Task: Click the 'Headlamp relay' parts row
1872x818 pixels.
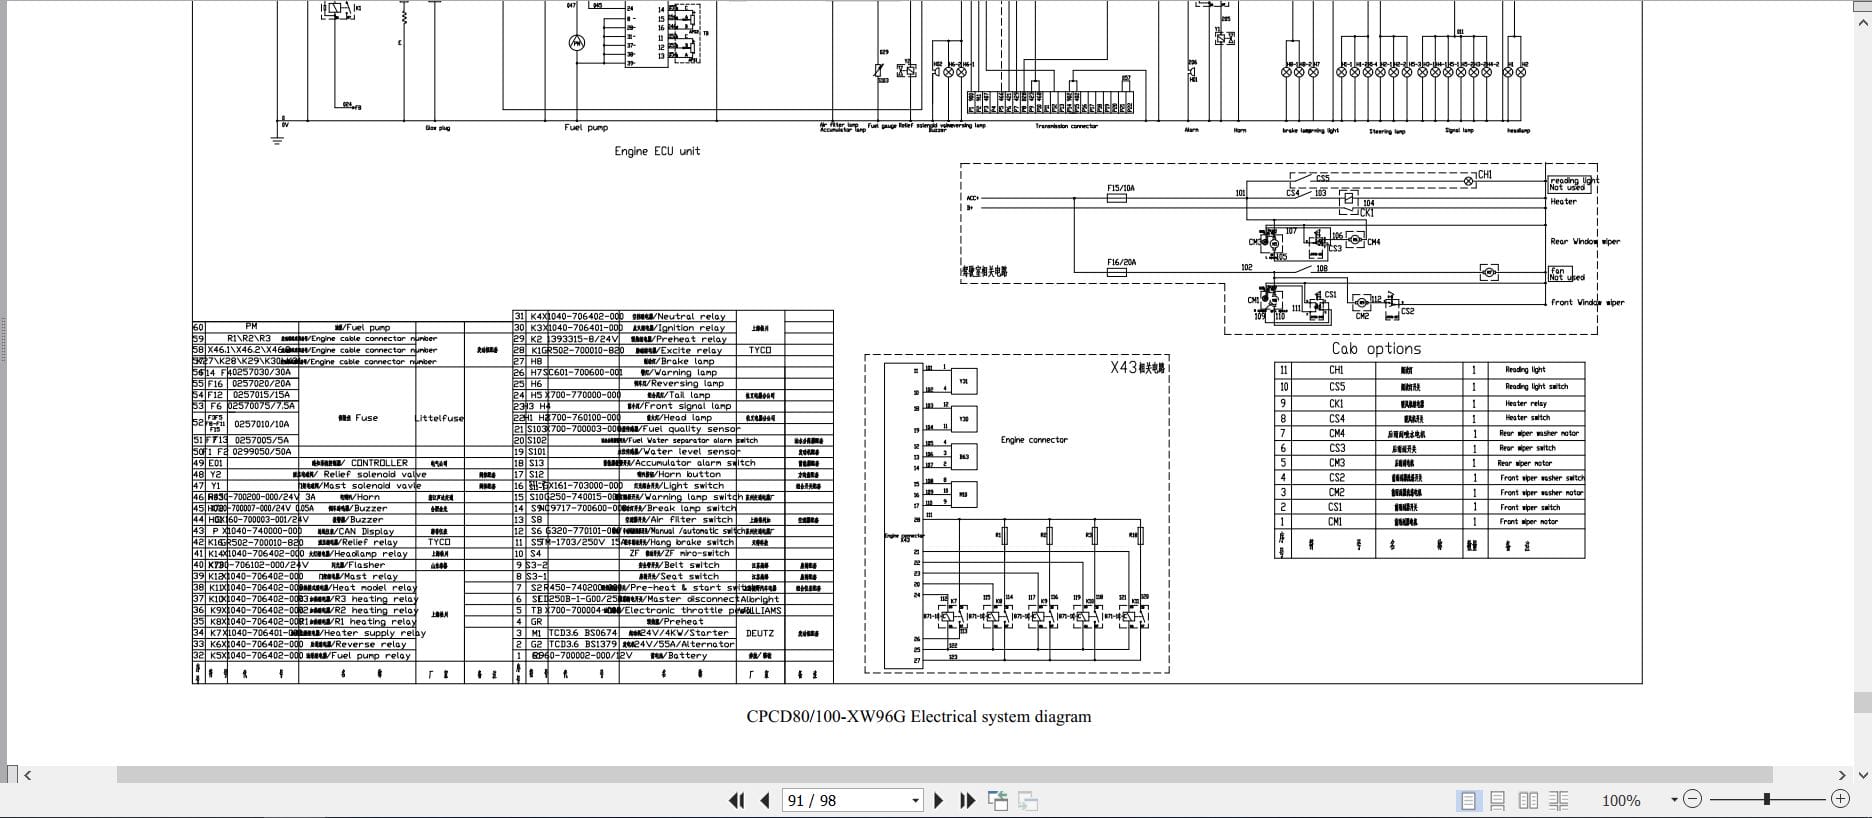Action: (352, 553)
